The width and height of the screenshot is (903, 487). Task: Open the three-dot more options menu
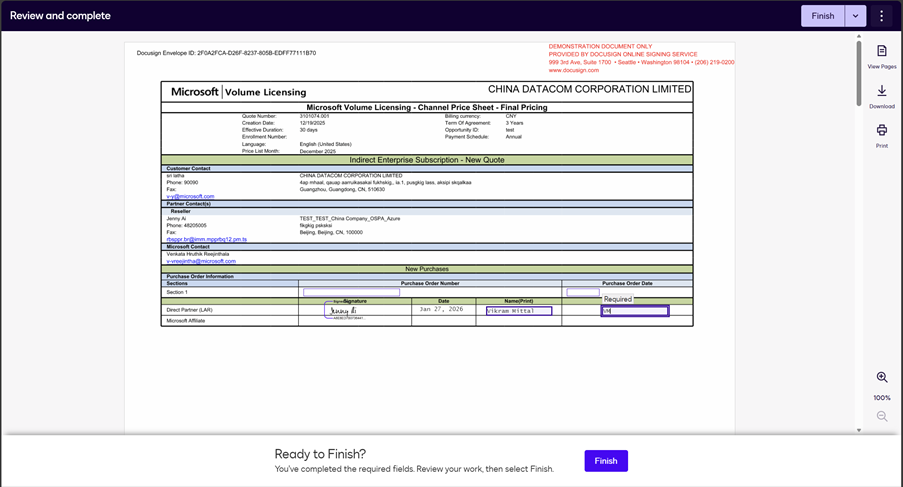(x=881, y=16)
